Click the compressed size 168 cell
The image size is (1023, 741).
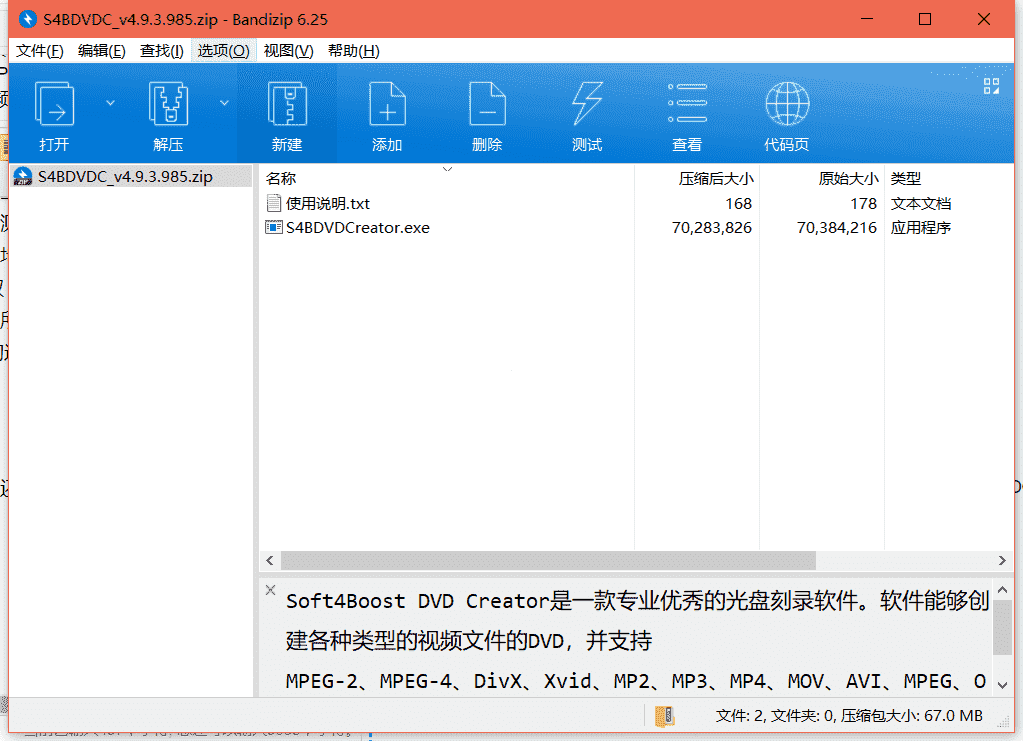coord(739,204)
